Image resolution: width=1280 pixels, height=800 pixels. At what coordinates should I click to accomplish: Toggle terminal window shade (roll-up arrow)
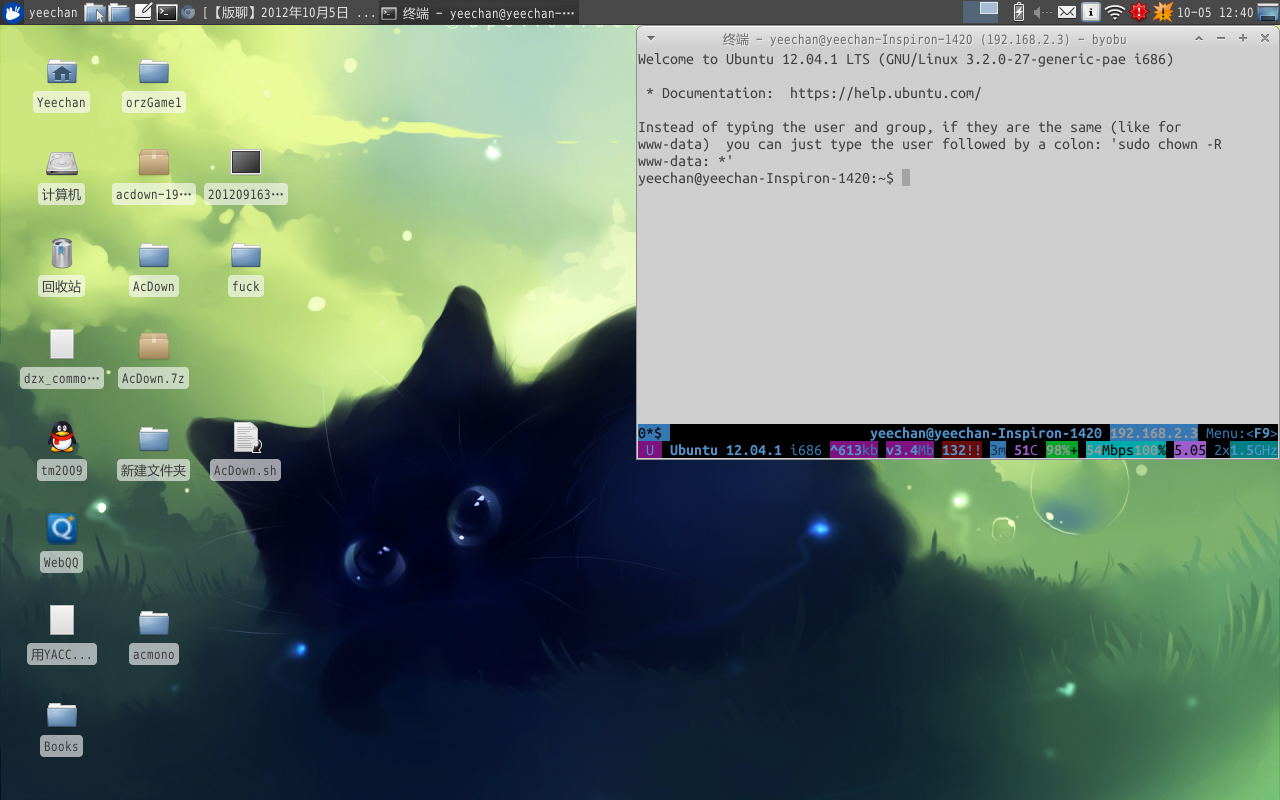coord(1199,38)
